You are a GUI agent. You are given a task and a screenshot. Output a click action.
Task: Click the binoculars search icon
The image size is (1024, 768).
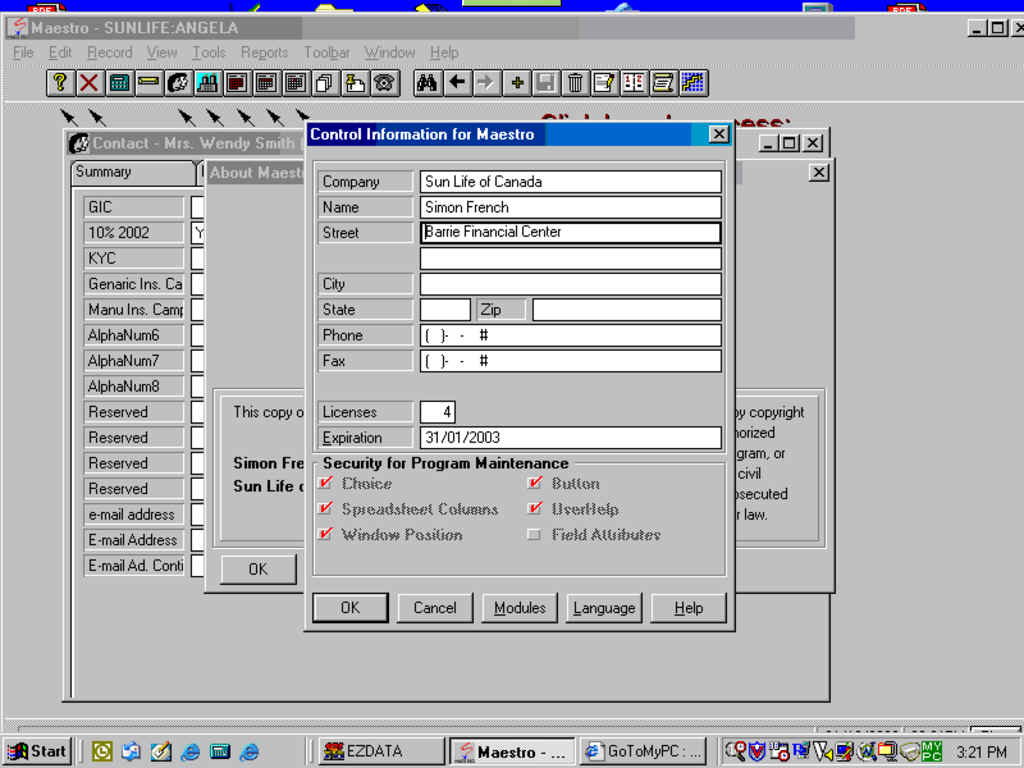click(x=427, y=83)
